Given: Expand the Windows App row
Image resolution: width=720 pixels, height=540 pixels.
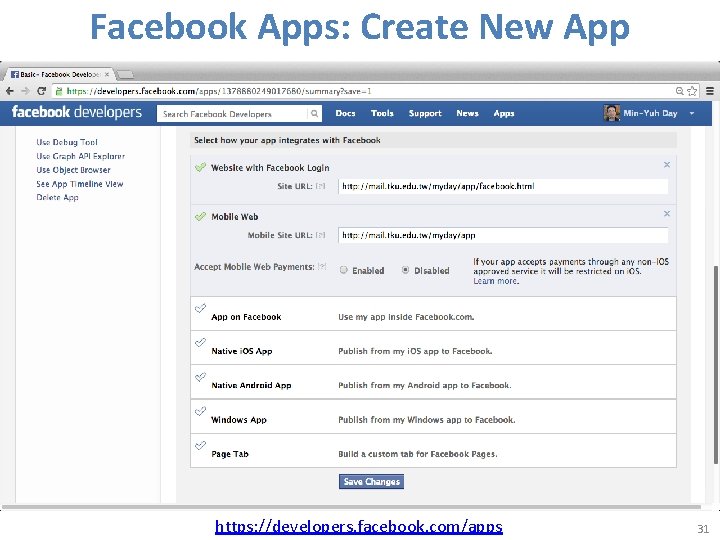Looking at the screenshot, I should tap(433, 416).
